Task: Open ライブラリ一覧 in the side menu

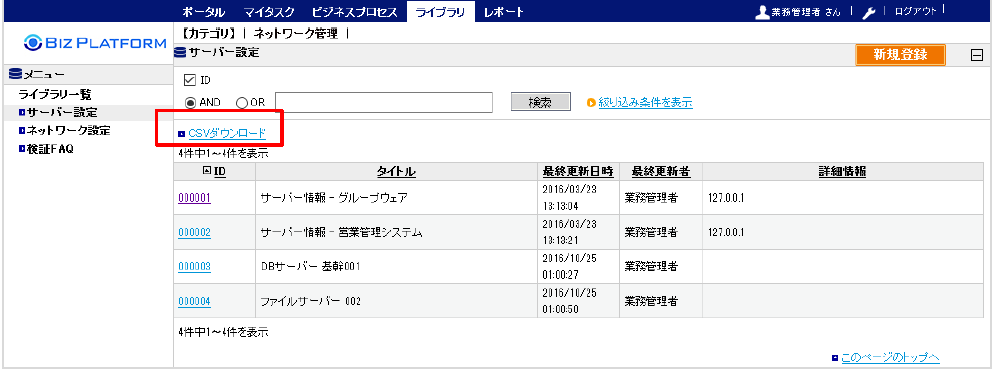Action: [55, 95]
